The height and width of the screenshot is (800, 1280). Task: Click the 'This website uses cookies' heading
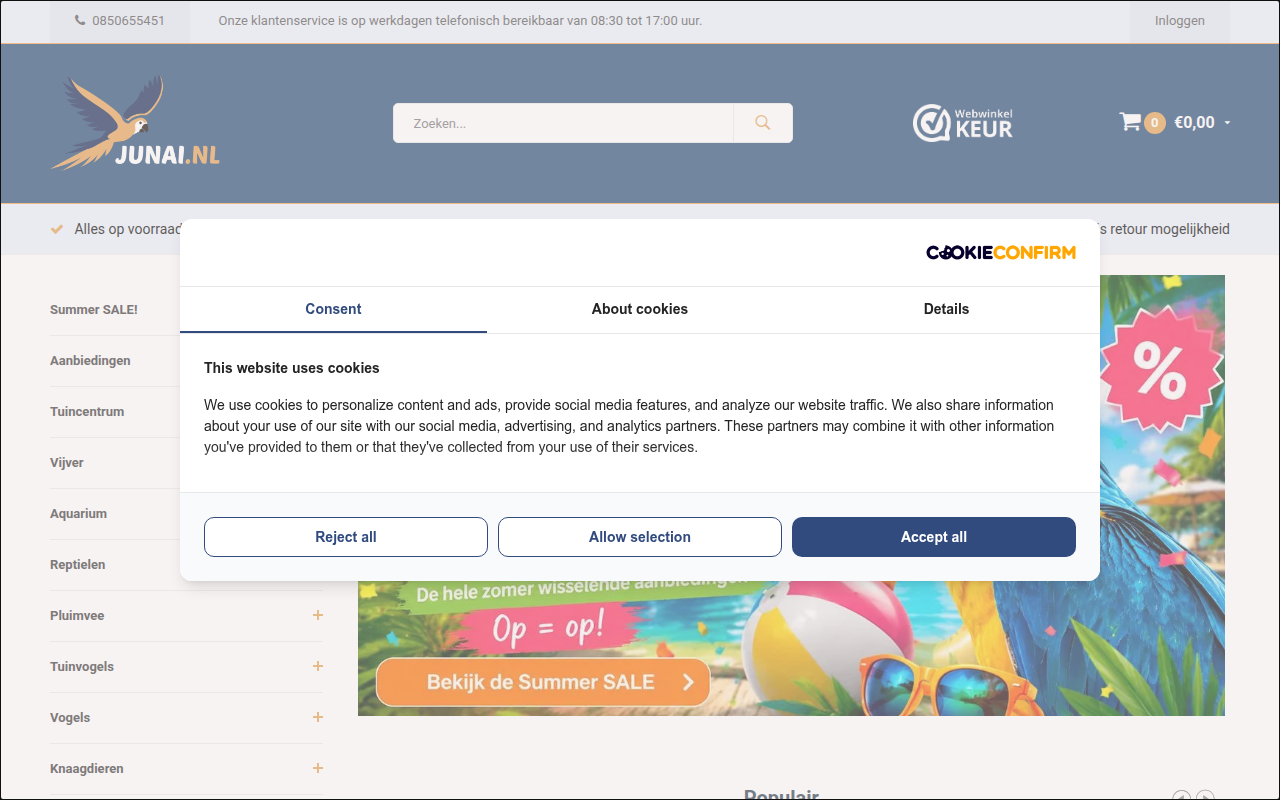click(291, 368)
